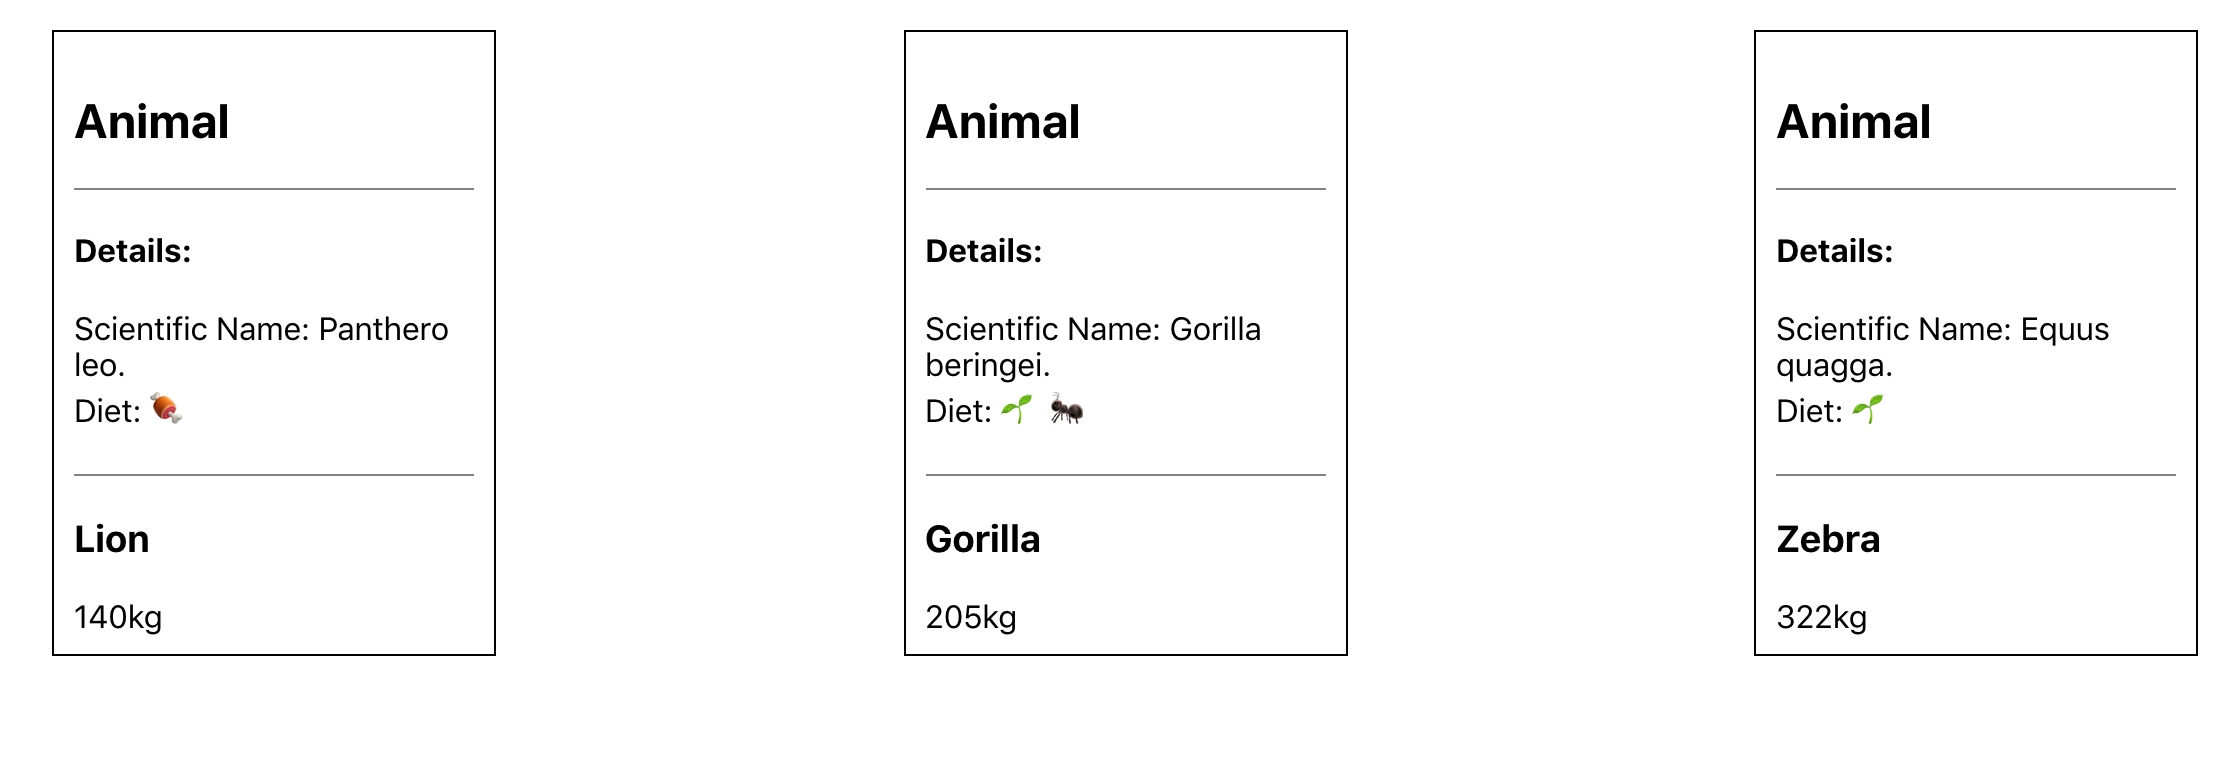The width and height of the screenshot is (2234, 760).
Task: Click the Animal title on the Lion card
Action: pyautogui.click(x=152, y=122)
